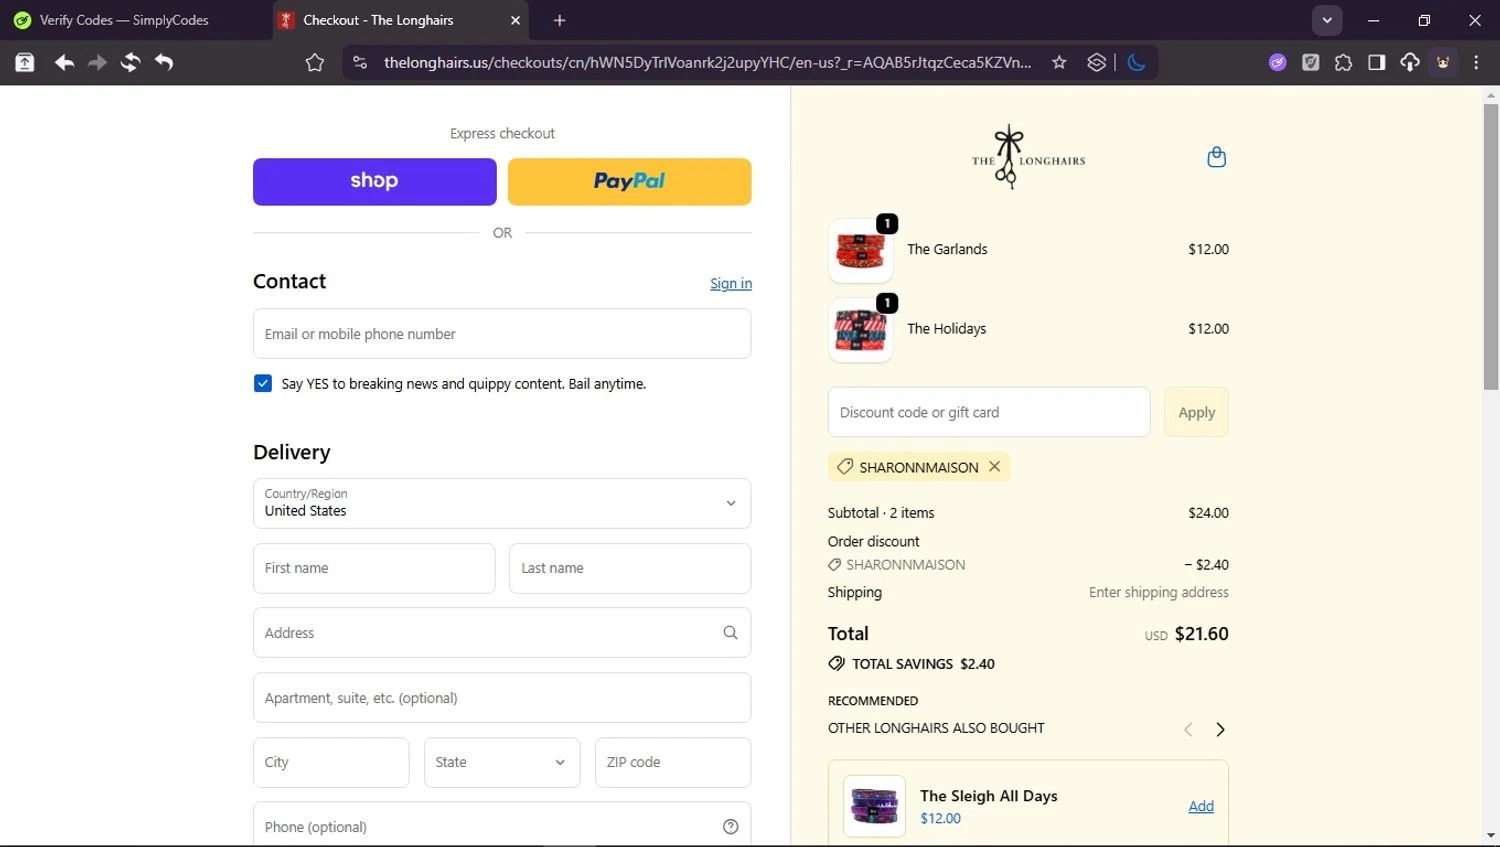The image size is (1500, 847).
Task: Click the Sign in link
Action: 731,284
